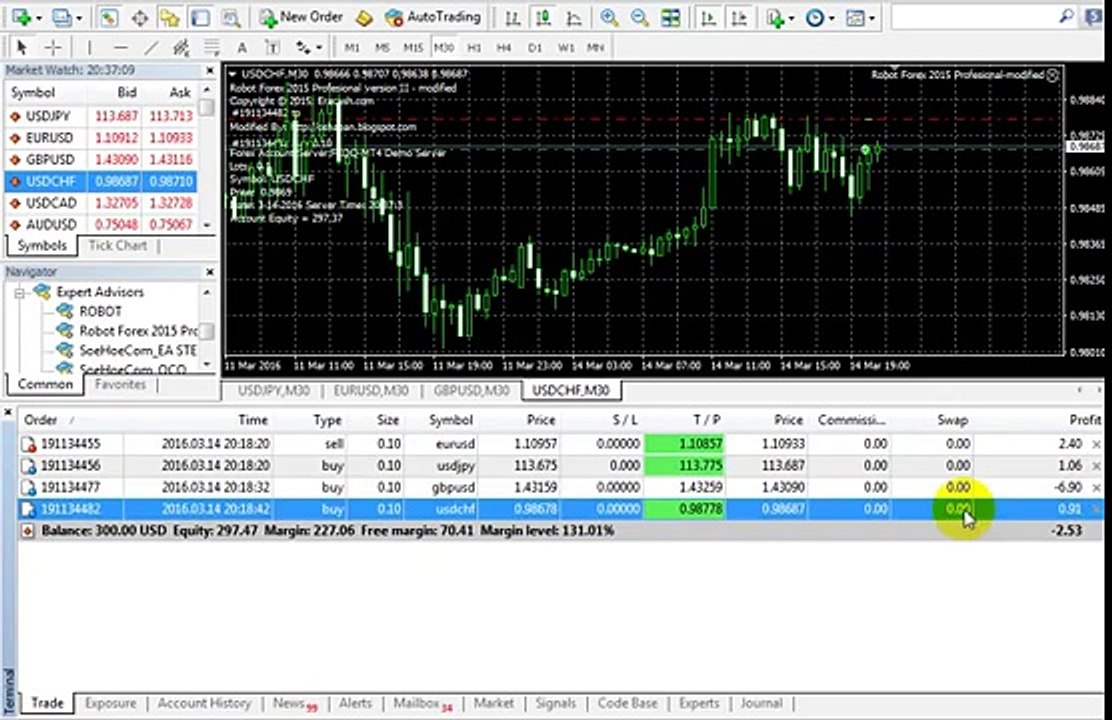Click the toolbar search input field
Screen dimensions: 1112x720
click(x=974, y=17)
